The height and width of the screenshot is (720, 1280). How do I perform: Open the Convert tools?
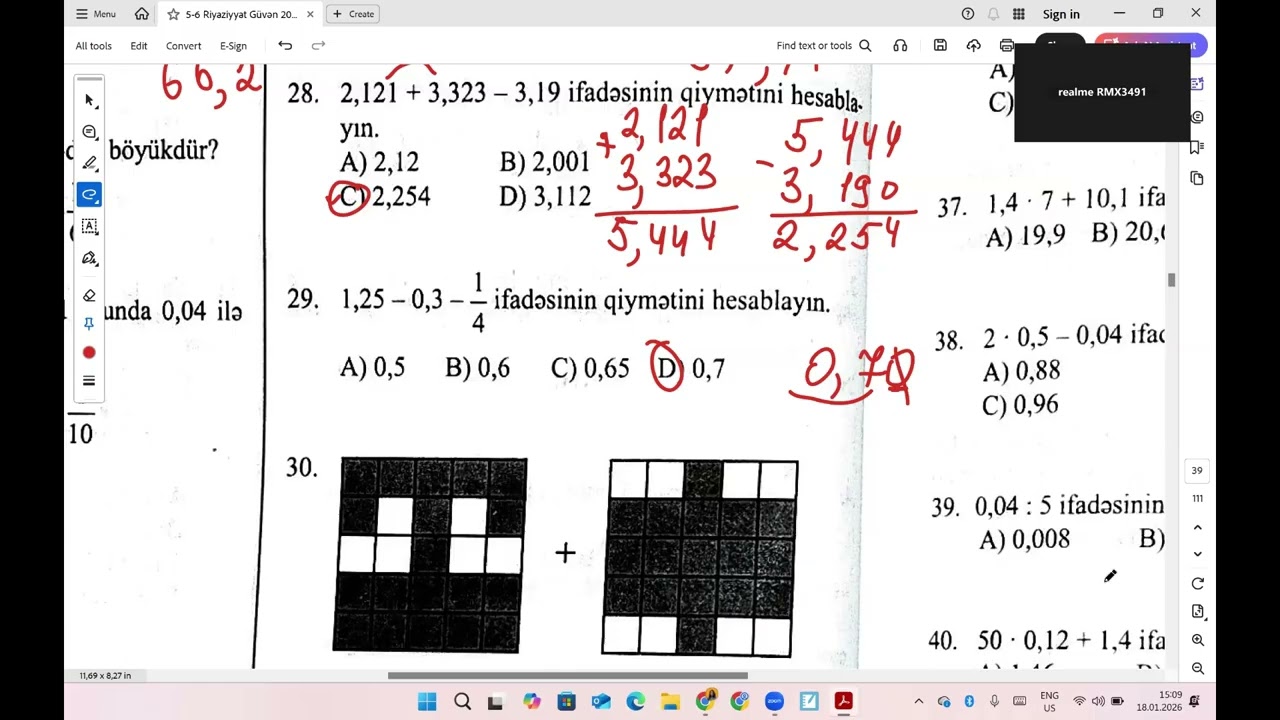tap(184, 46)
